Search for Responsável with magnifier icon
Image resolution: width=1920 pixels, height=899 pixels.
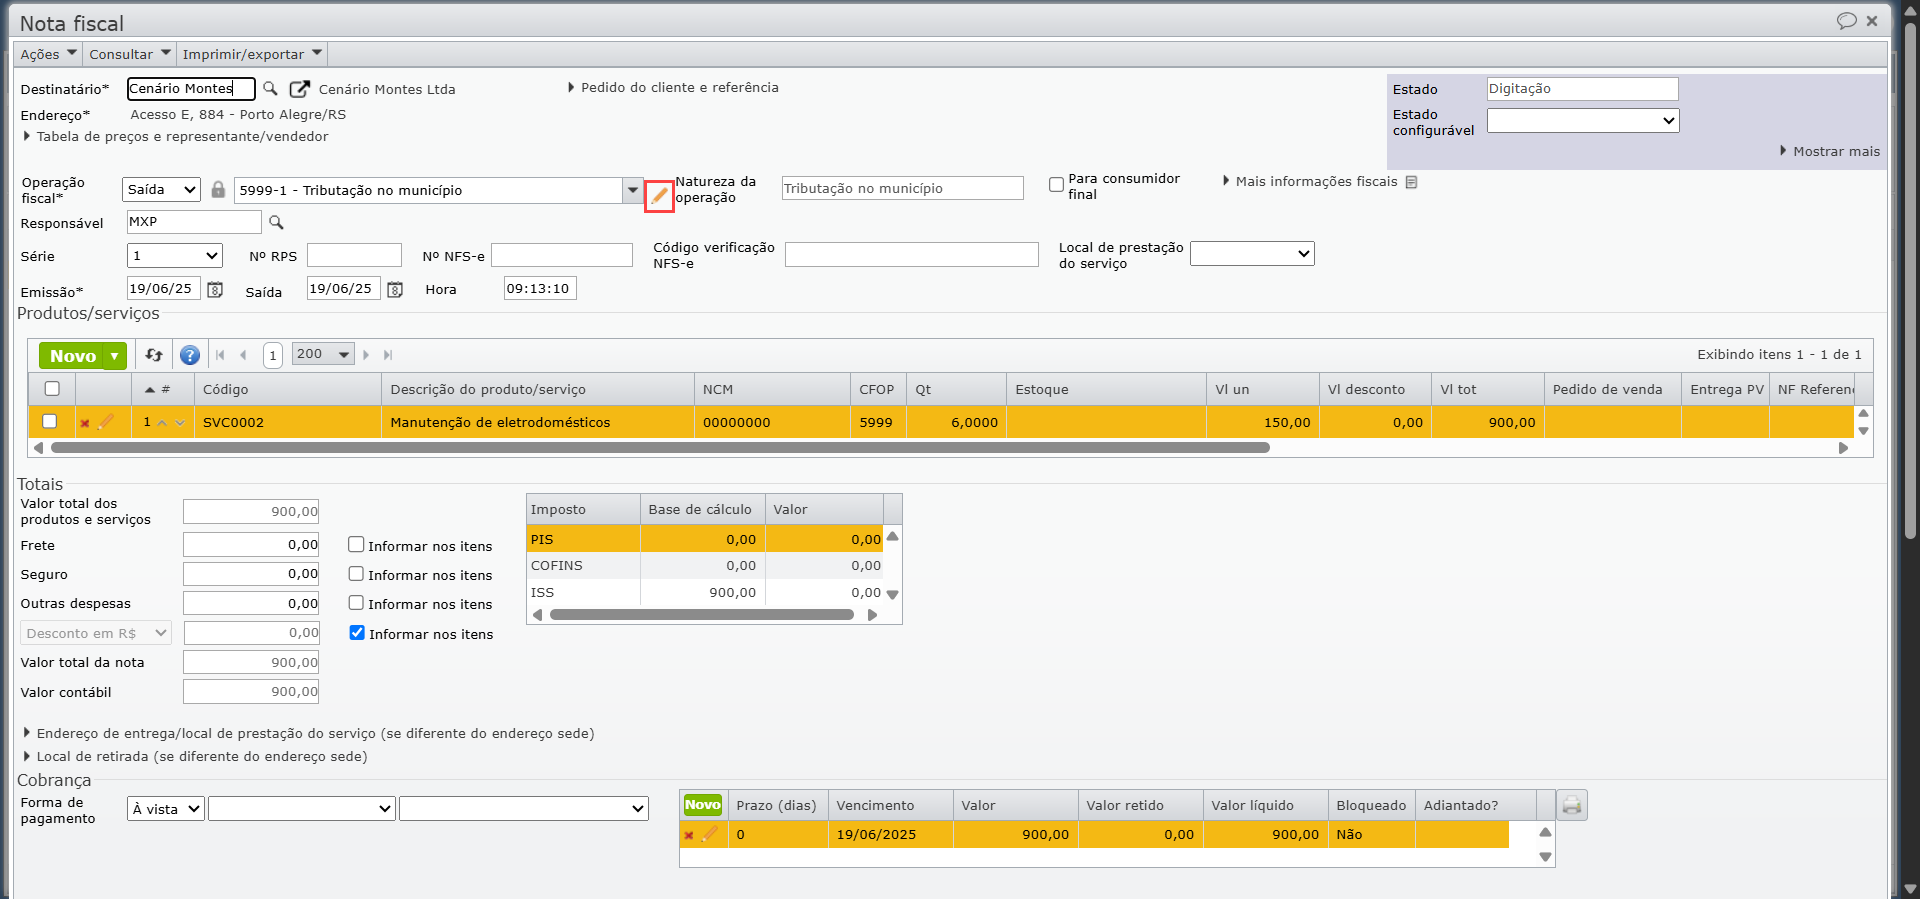click(276, 222)
